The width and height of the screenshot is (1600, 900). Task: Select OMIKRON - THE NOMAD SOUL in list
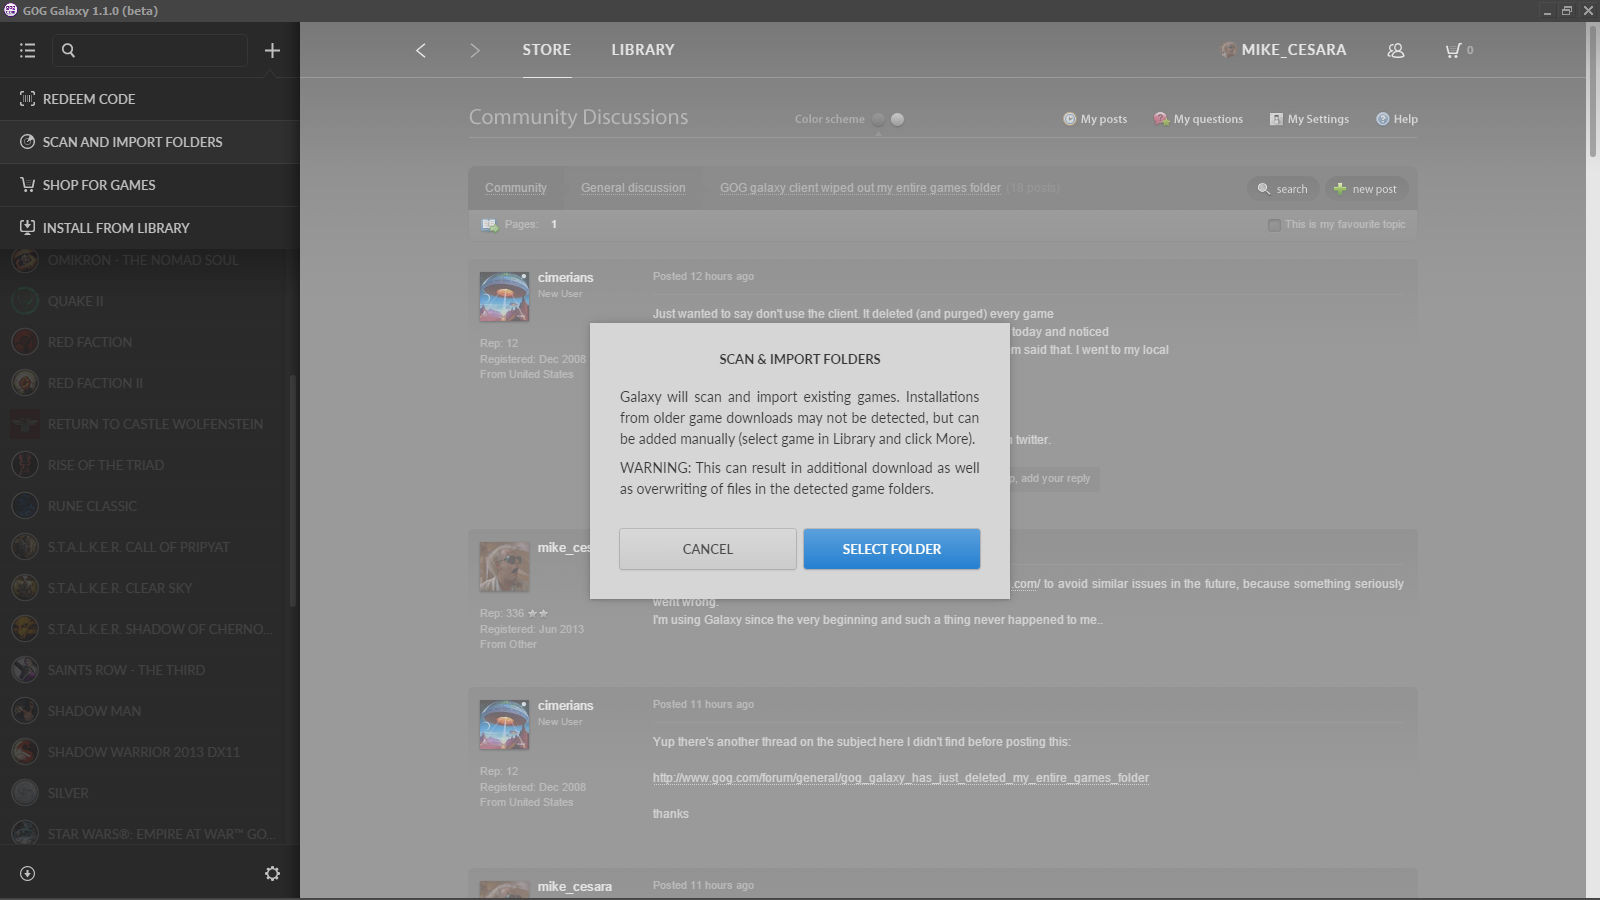145,260
